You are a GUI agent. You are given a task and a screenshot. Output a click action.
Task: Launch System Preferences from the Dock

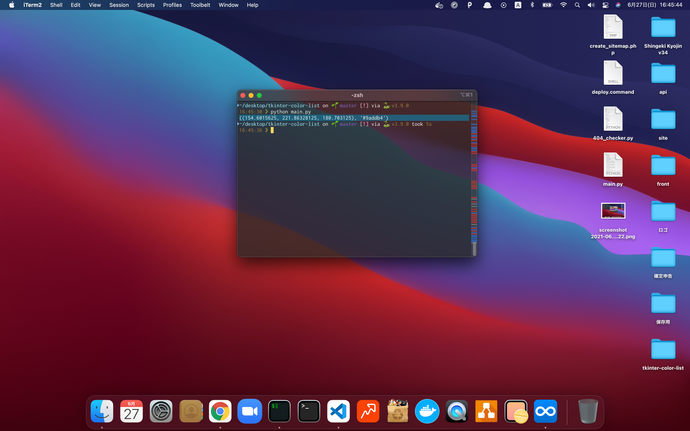[x=161, y=411]
